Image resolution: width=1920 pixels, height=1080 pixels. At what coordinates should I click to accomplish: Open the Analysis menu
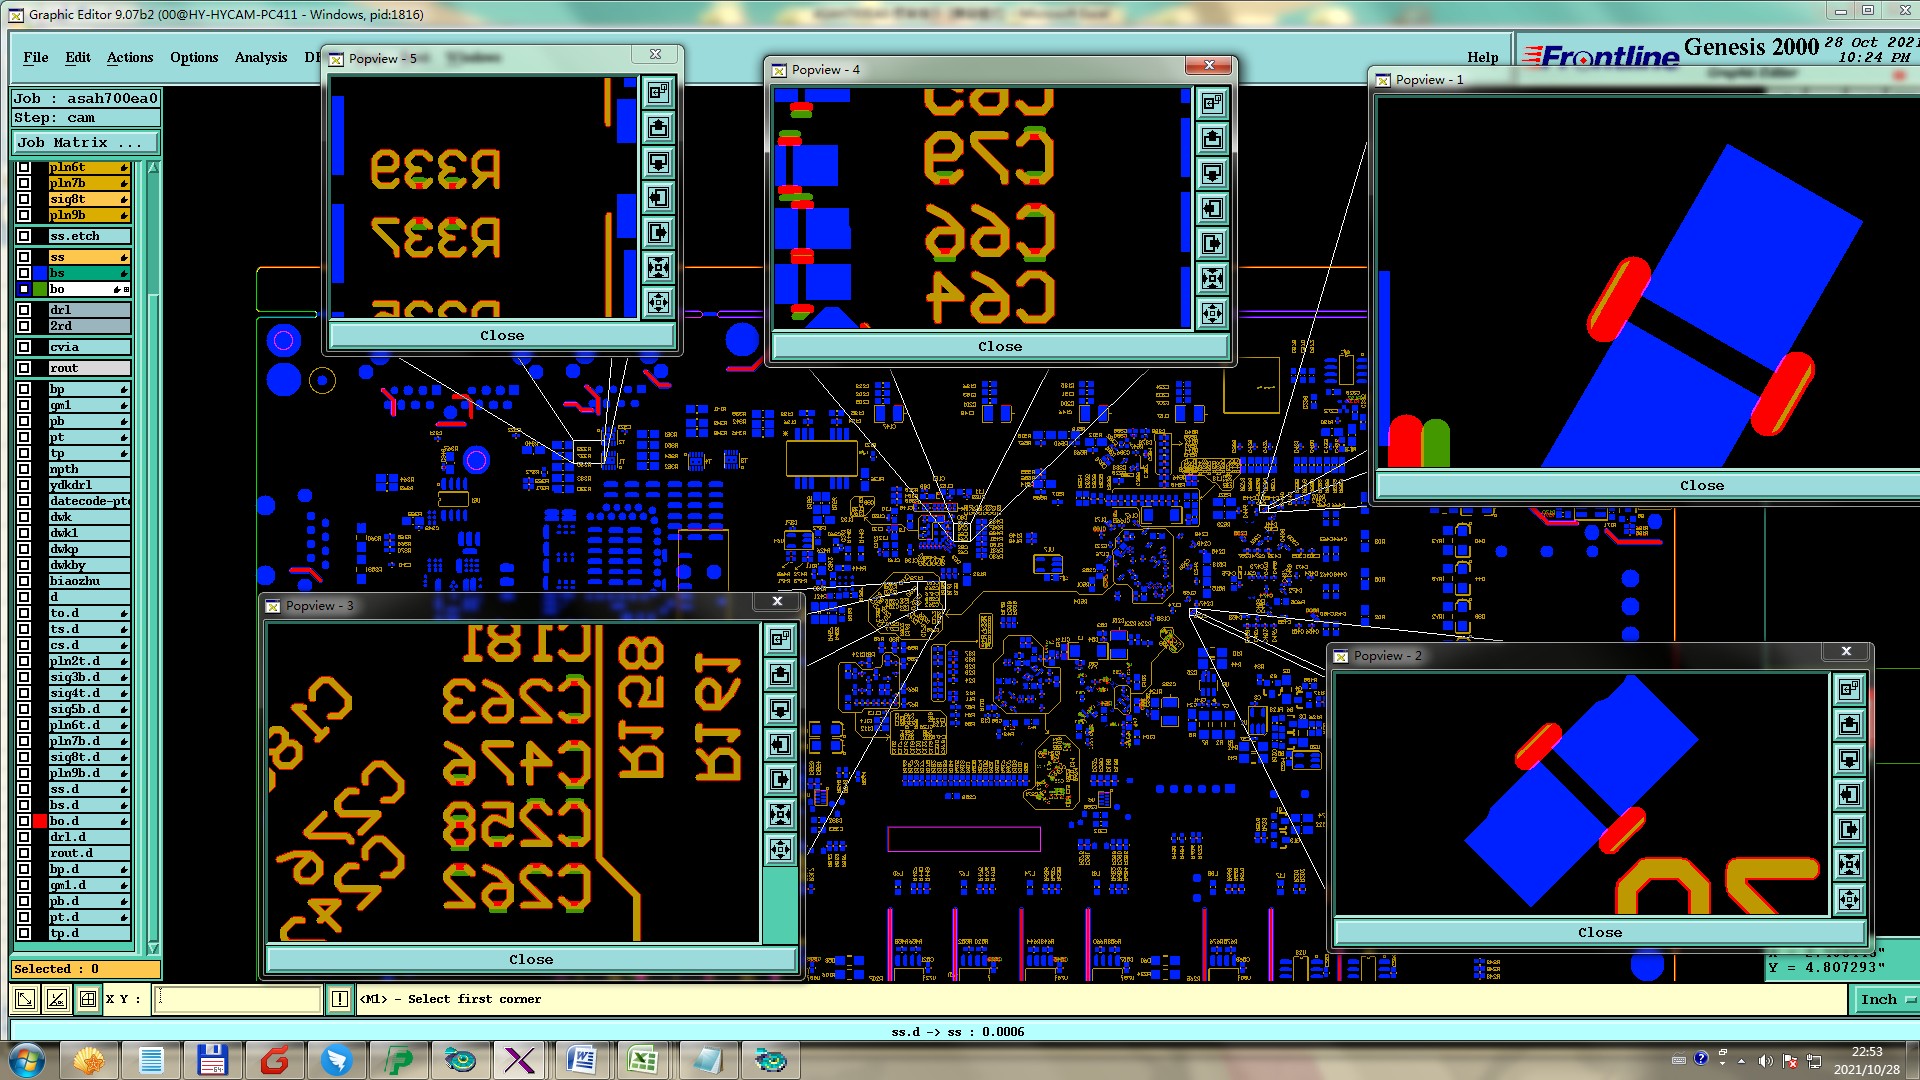click(x=260, y=57)
